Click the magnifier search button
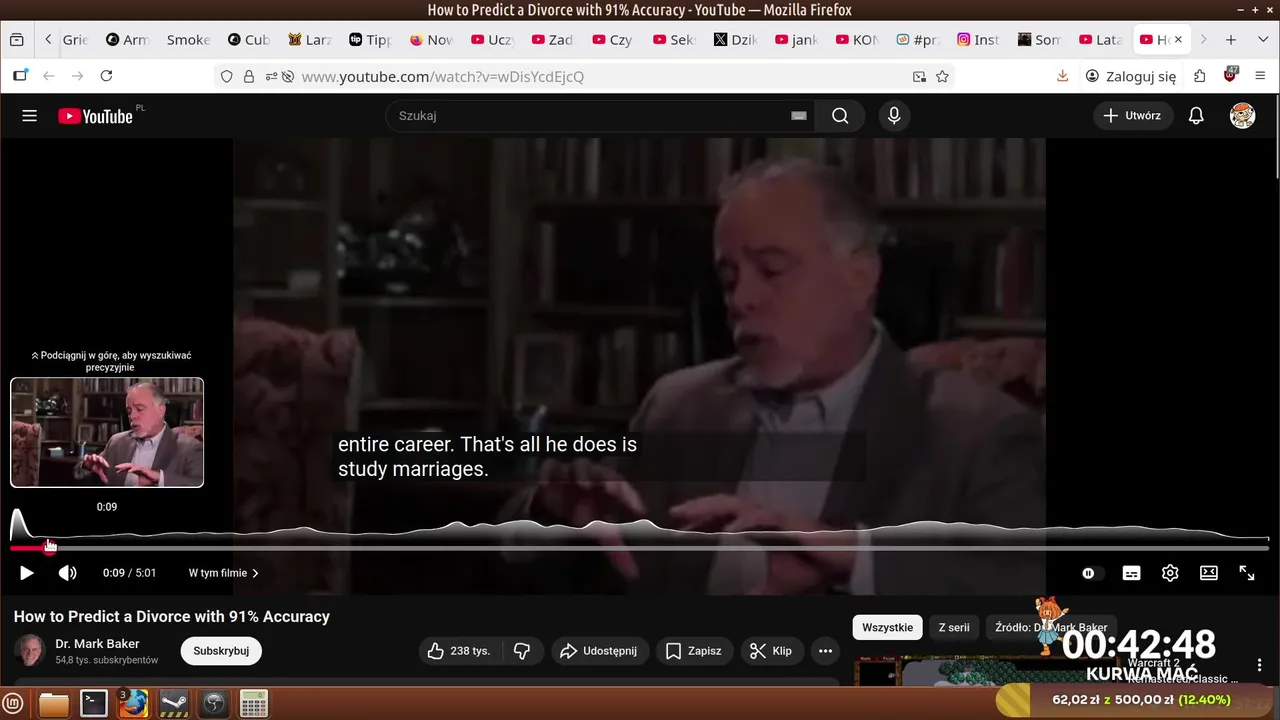This screenshot has width=1280, height=720. click(x=840, y=116)
